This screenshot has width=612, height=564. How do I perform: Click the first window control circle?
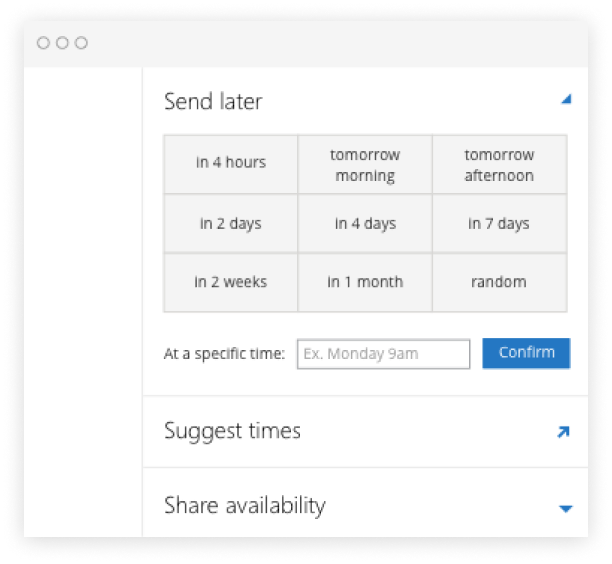[43, 43]
